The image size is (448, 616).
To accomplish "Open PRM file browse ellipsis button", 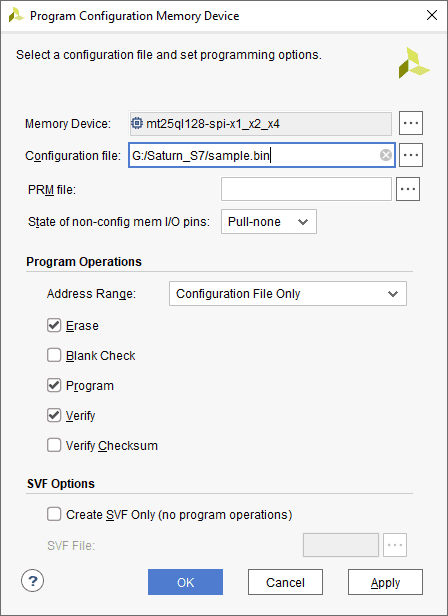I will [x=408, y=189].
